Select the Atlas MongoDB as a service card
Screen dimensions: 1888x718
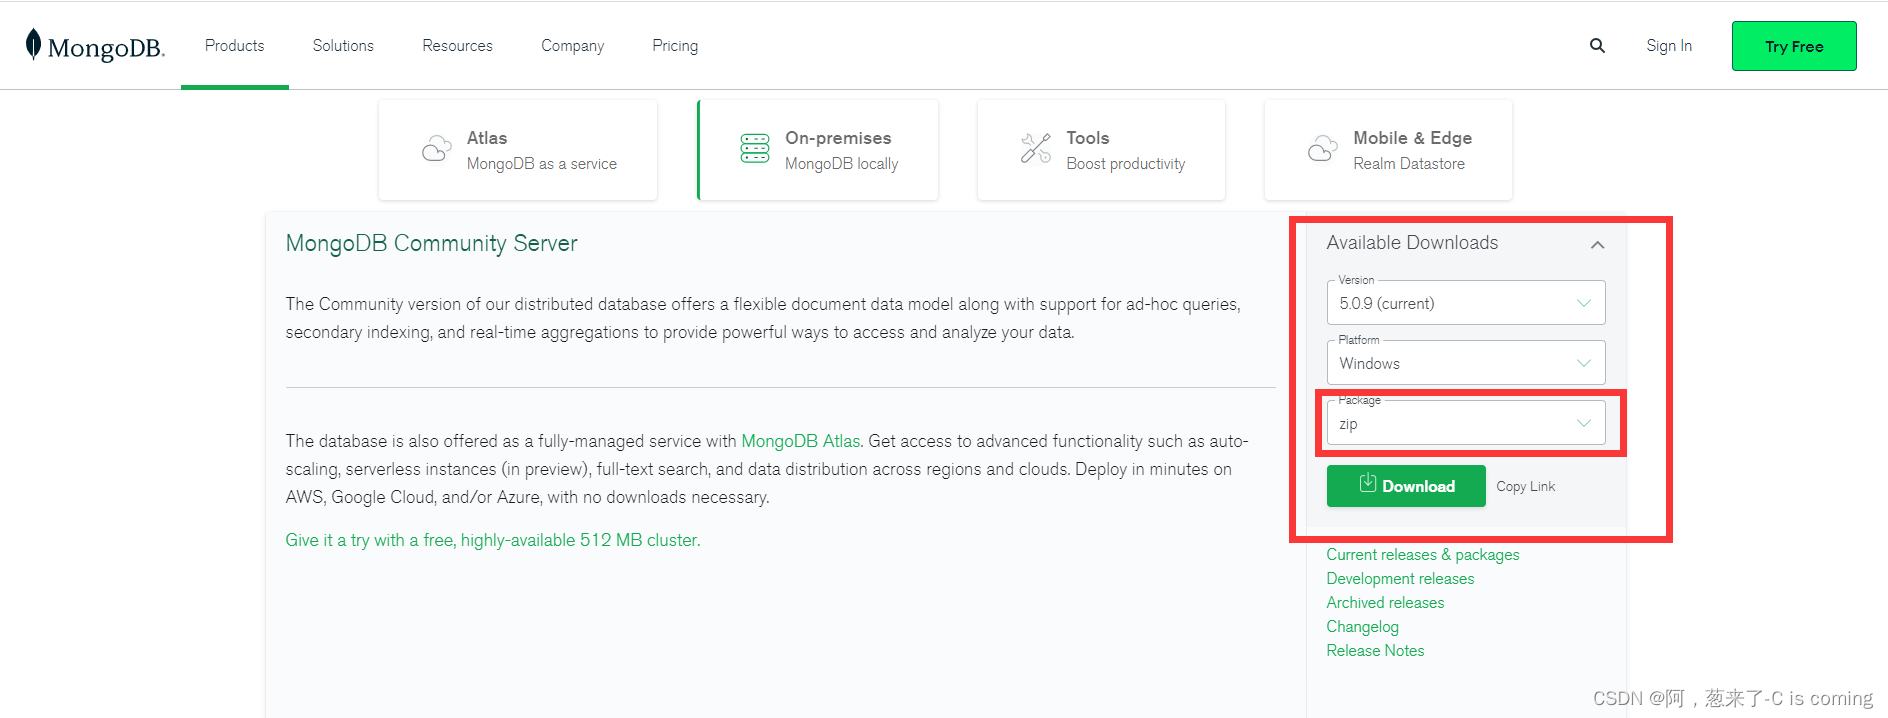(x=518, y=150)
